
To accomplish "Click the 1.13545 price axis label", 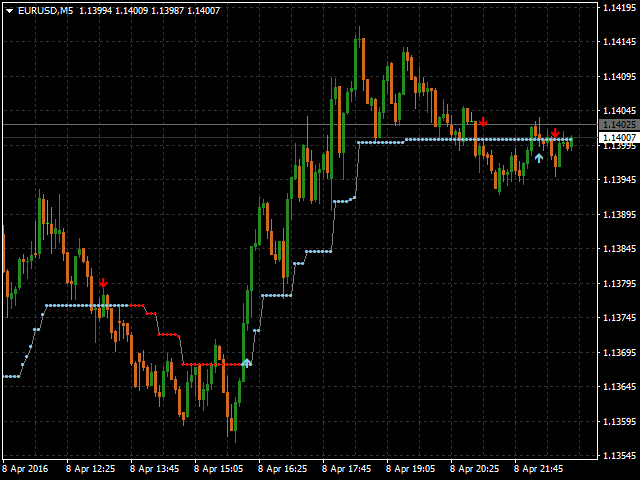I will pyautogui.click(x=619, y=456).
